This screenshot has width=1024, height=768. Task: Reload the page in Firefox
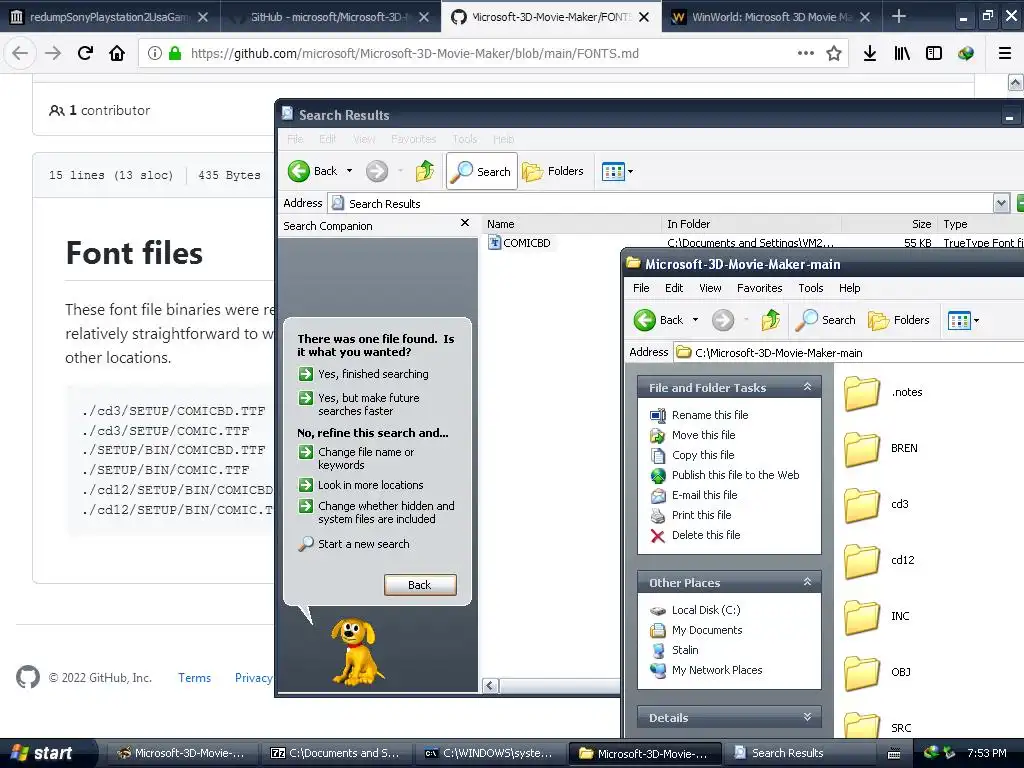[x=85, y=54]
